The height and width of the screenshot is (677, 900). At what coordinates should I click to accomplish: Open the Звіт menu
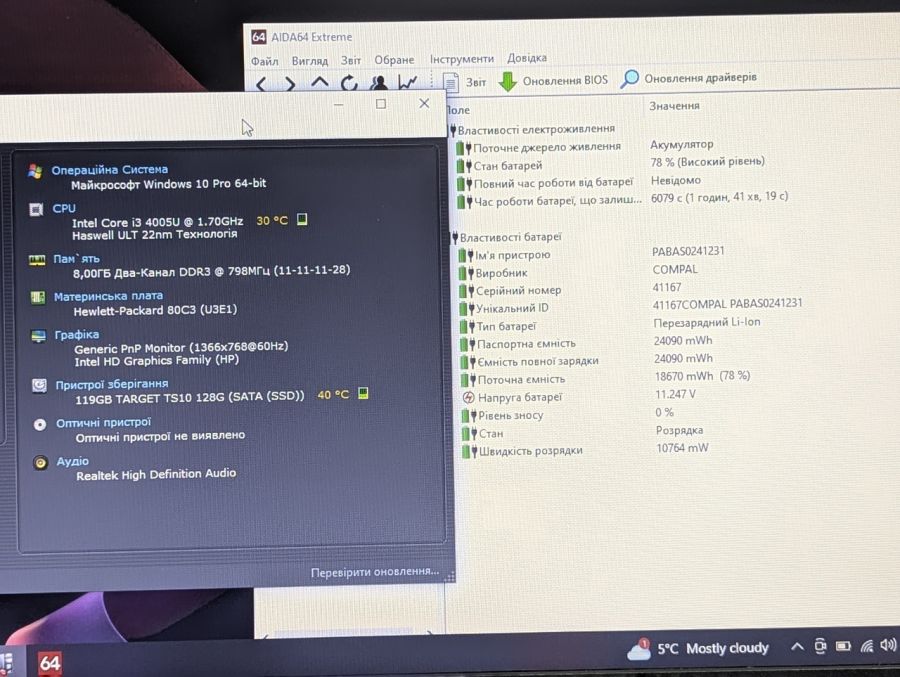click(x=351, y=60)
